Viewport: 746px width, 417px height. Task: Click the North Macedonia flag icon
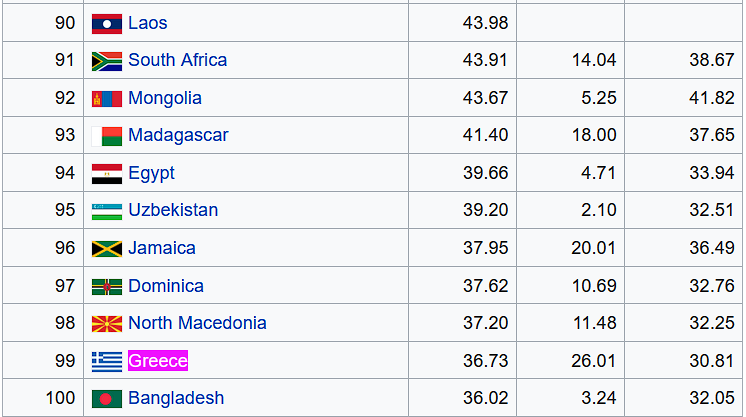tap(106, 323)
